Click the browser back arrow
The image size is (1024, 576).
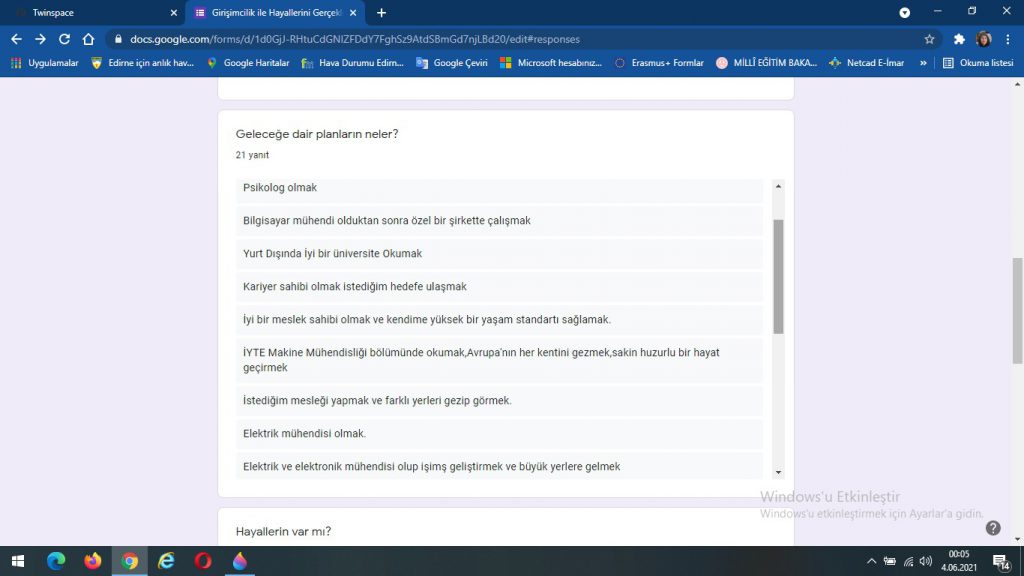16,39
